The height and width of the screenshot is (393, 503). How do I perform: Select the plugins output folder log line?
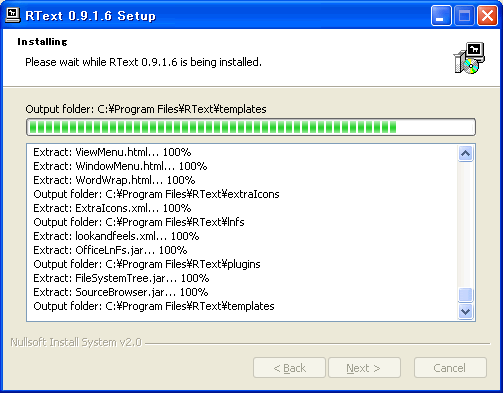(x=147, y=264)
